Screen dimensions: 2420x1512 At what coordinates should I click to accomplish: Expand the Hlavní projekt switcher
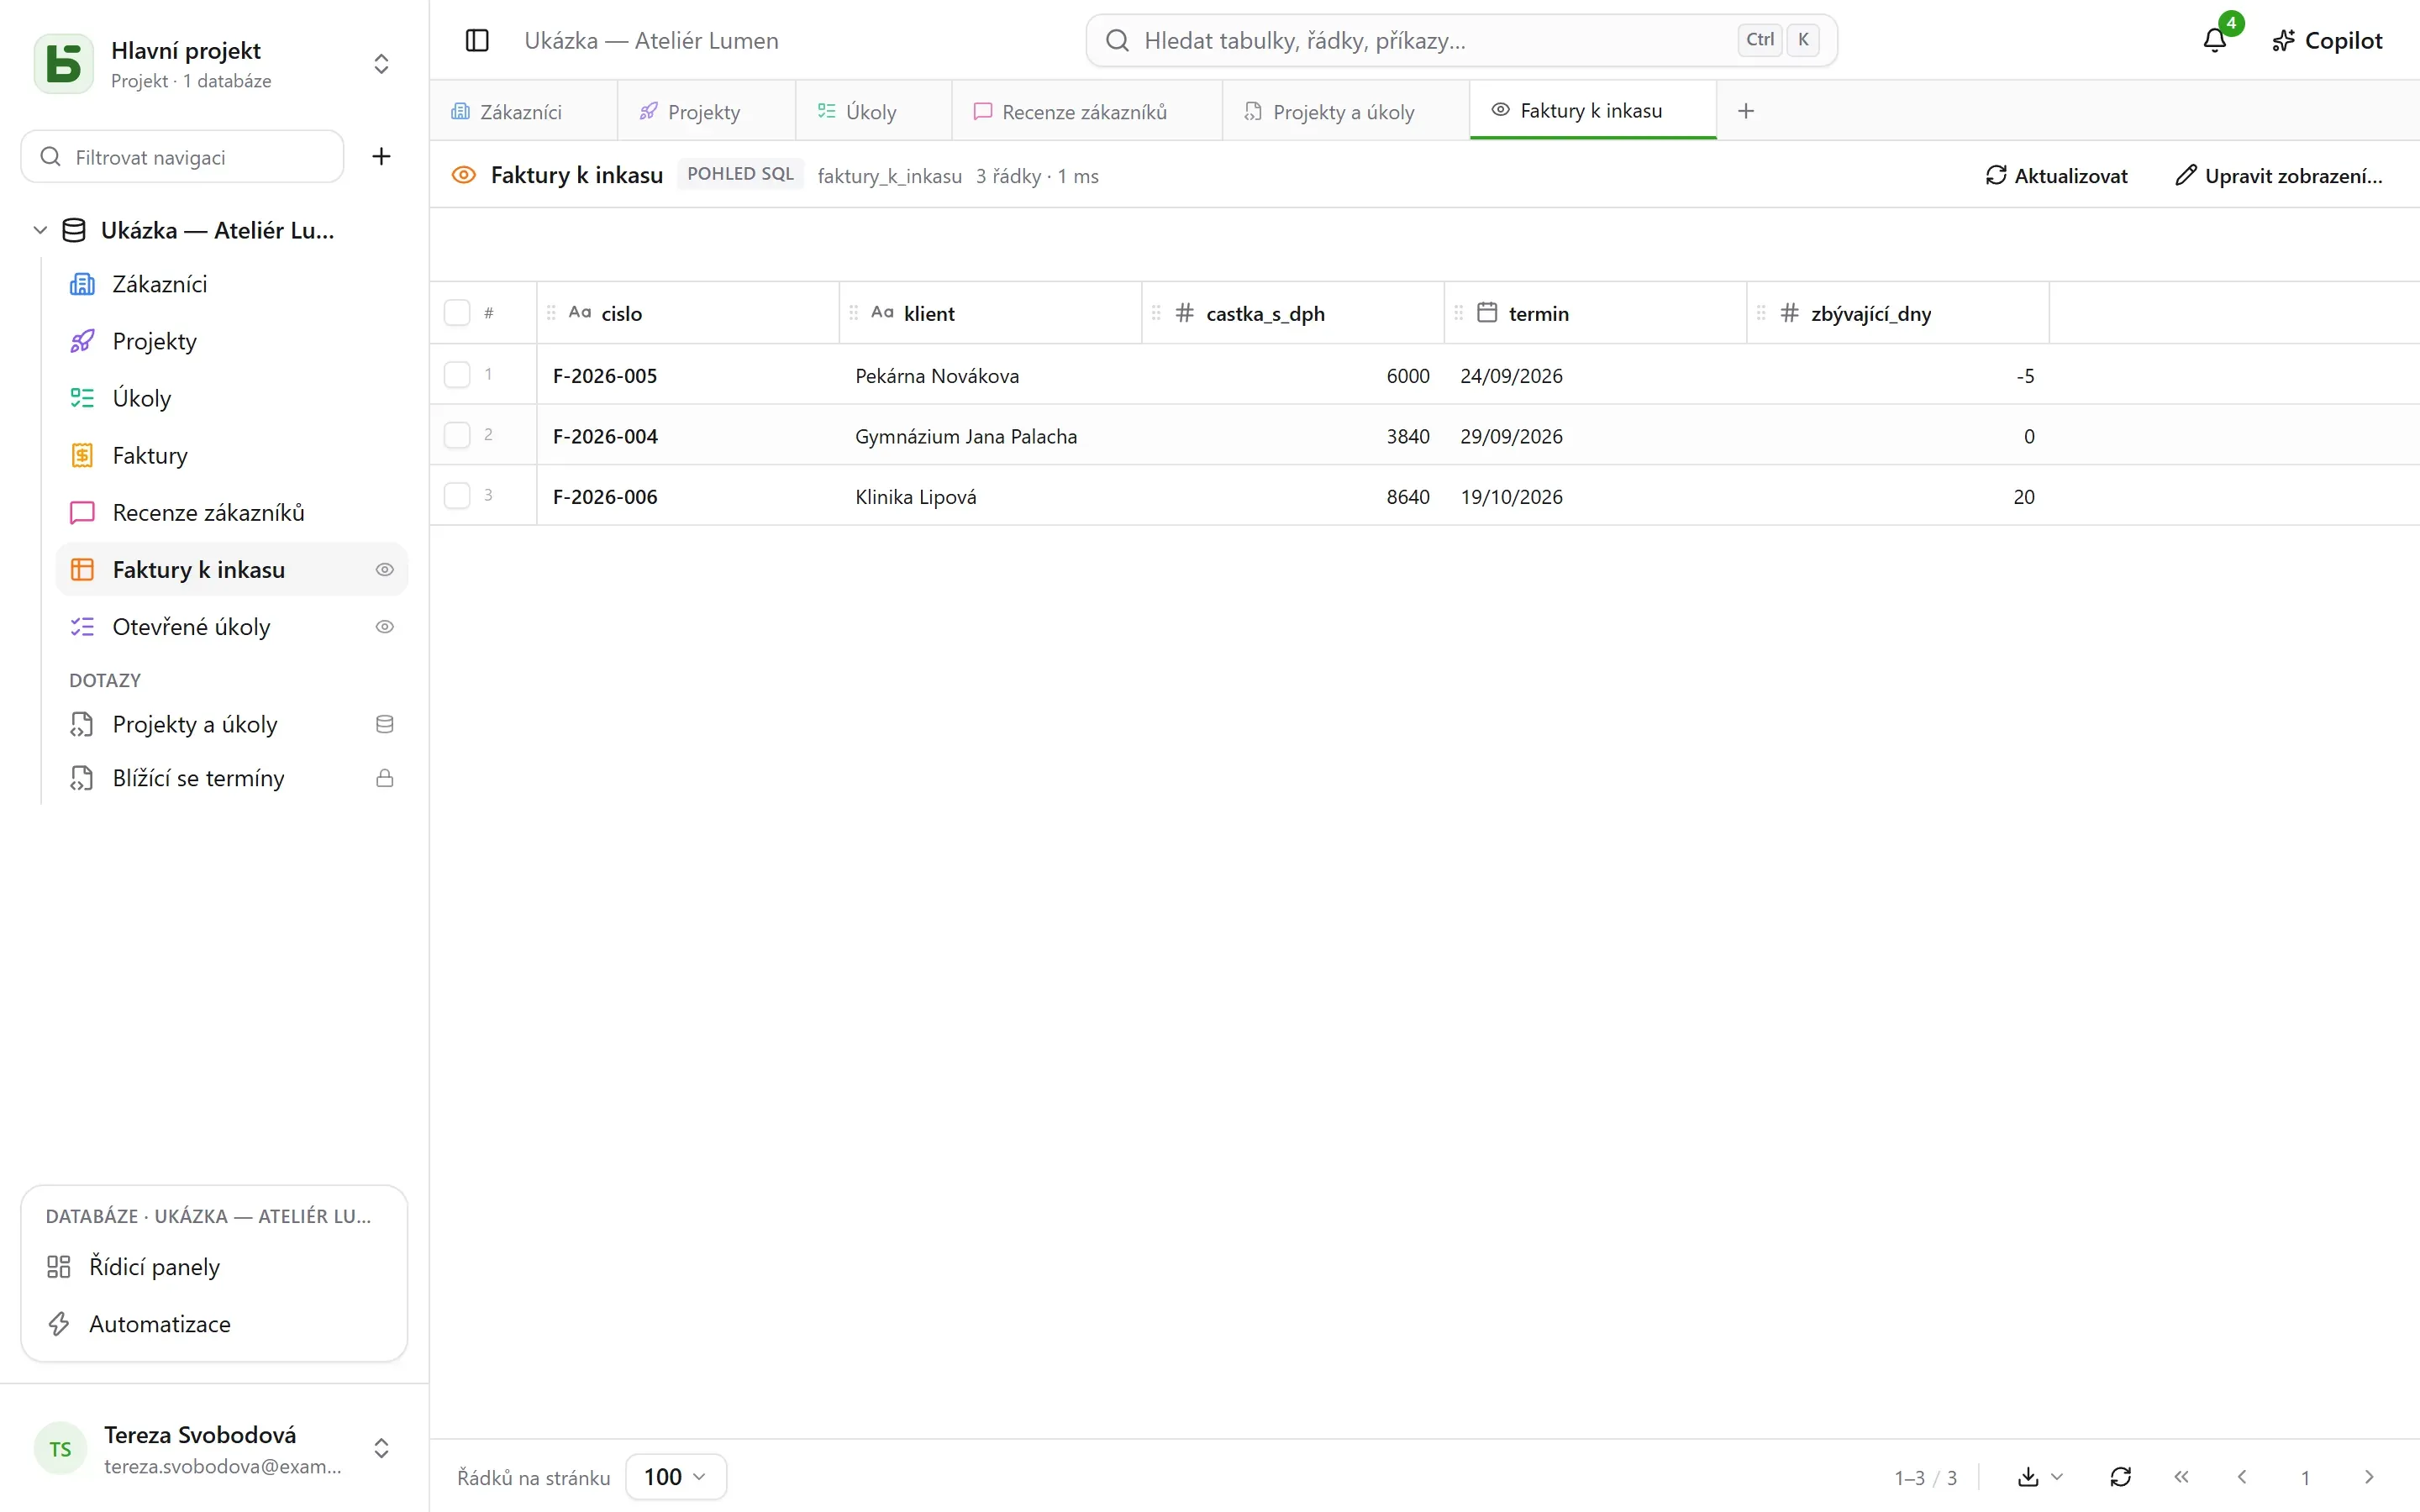tap(381, 64)
